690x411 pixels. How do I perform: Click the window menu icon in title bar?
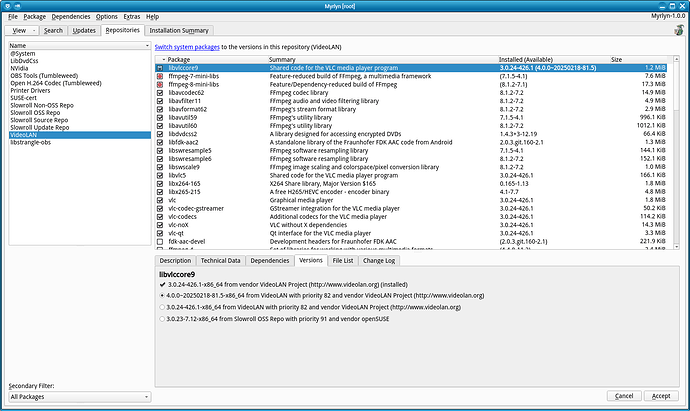(8, 6)
